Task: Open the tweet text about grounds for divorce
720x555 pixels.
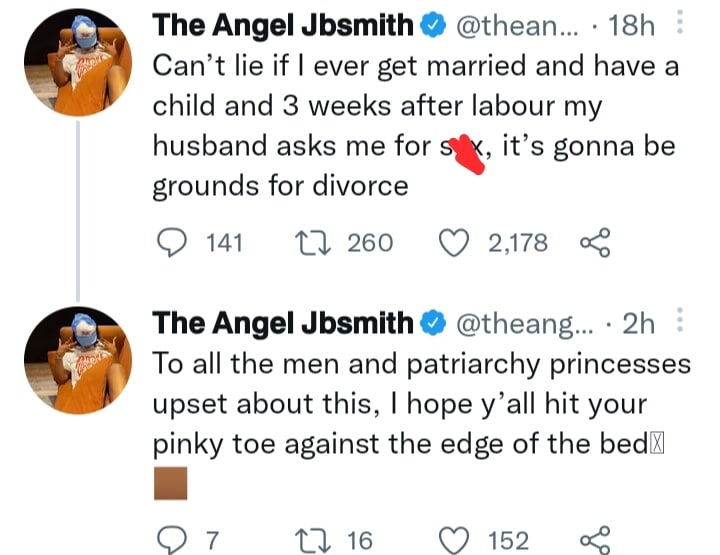Action: coord(400,125)
